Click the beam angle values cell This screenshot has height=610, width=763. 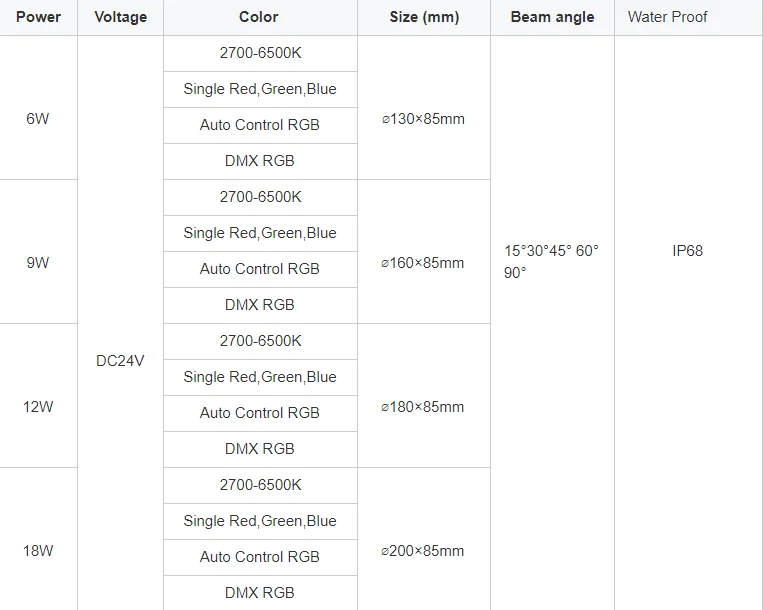(x=551, y=261)
